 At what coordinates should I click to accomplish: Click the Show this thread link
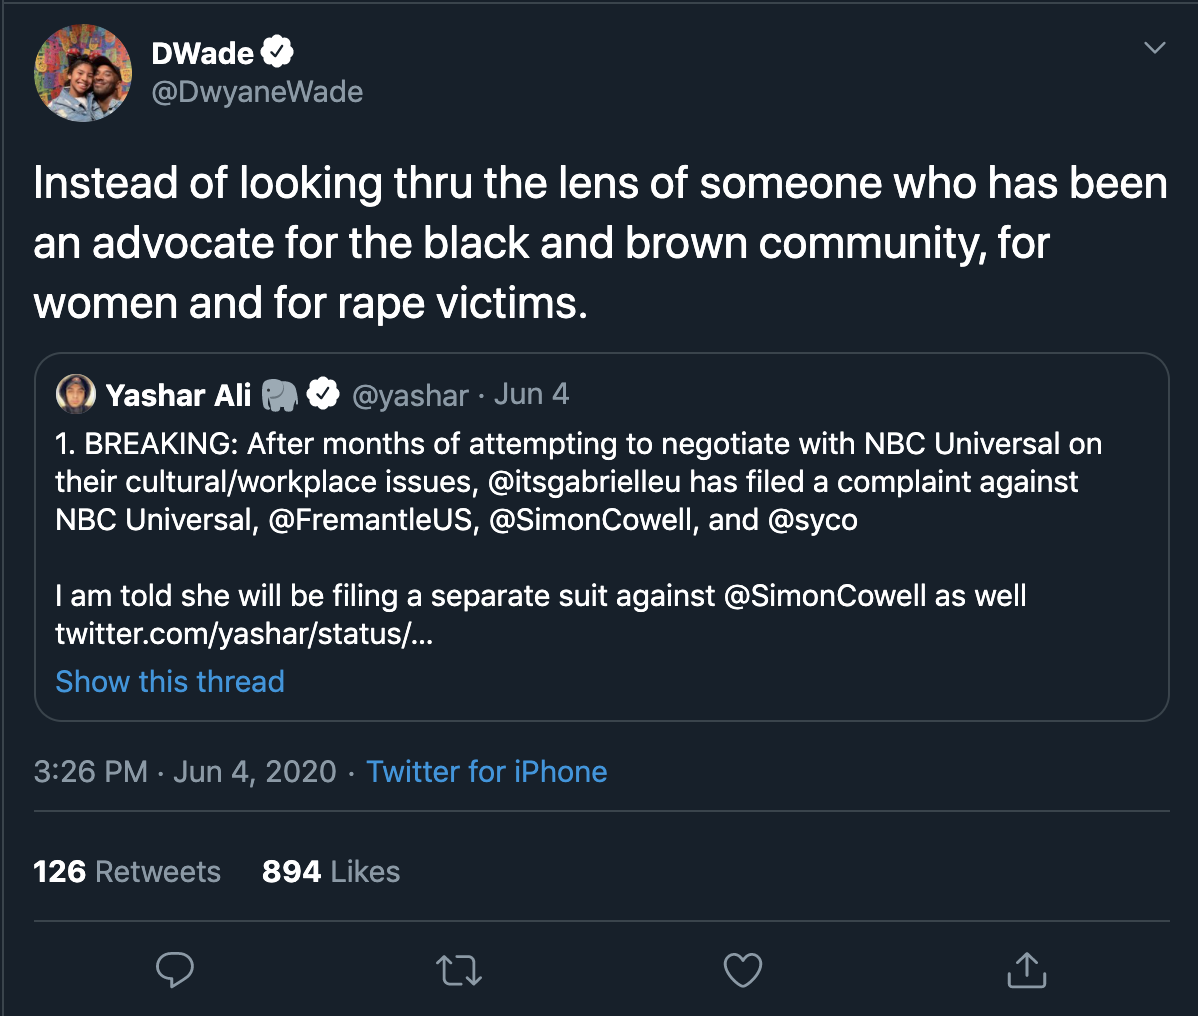point(170,681)
